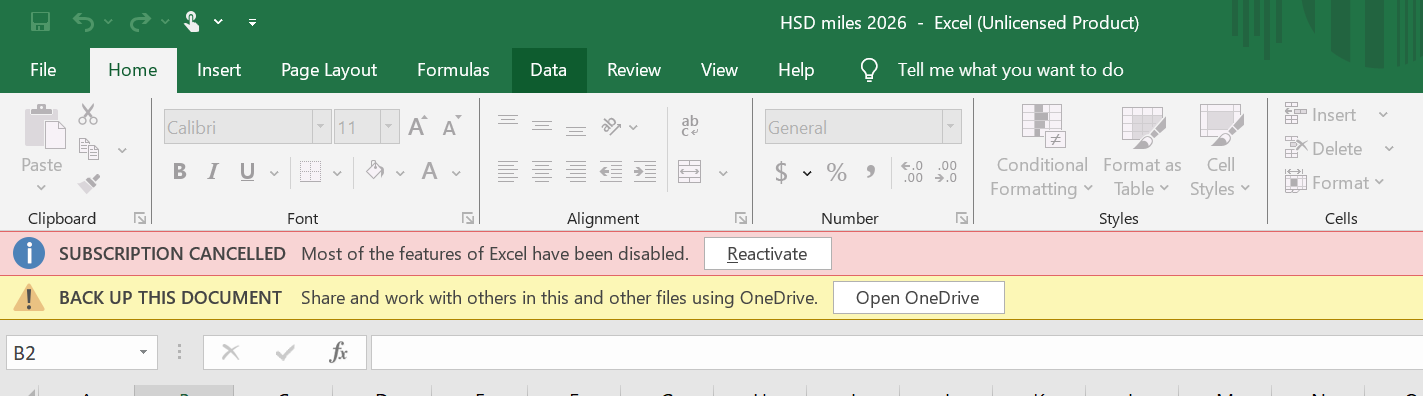Click the Open OneDrive button
This screenshot has width=1423, height=396.
point(919,297)
